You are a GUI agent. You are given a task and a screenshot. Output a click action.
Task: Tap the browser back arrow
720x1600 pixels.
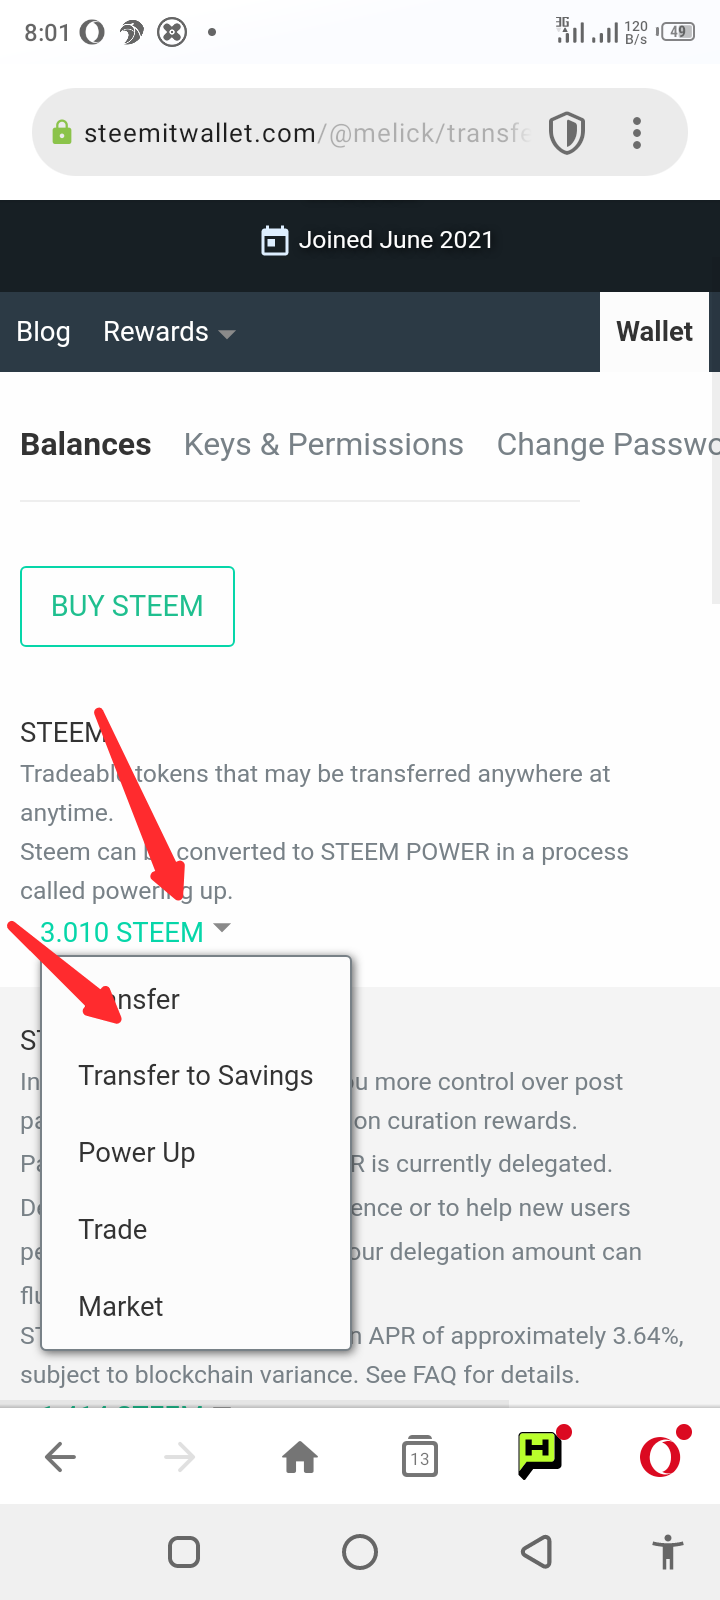(x=61, y=1458)
